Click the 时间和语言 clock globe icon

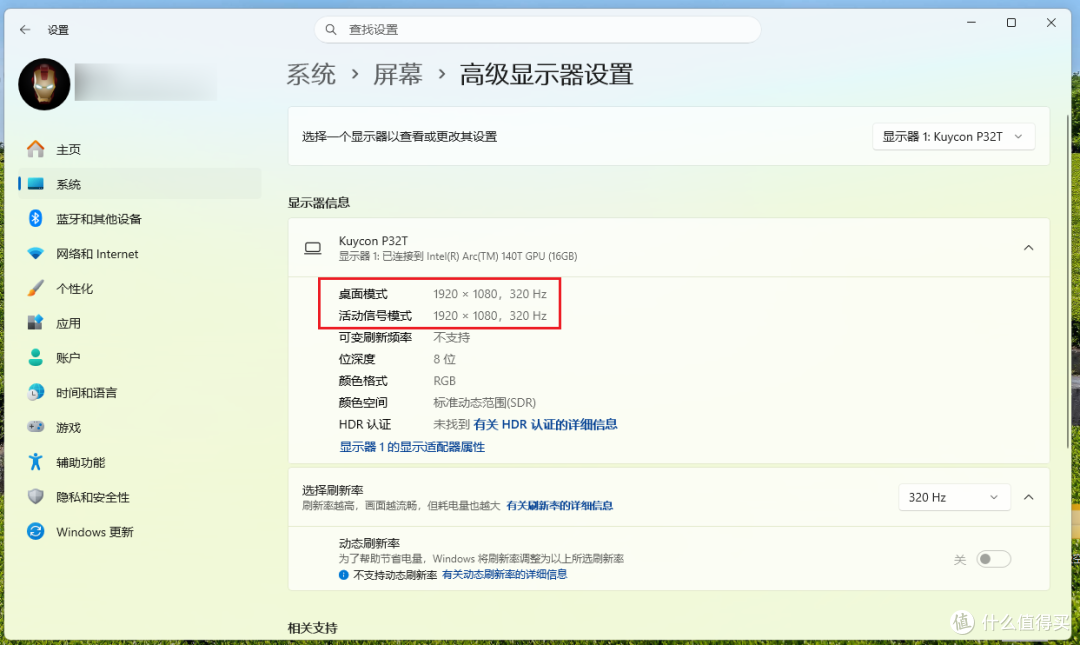[x=36, y=392]
